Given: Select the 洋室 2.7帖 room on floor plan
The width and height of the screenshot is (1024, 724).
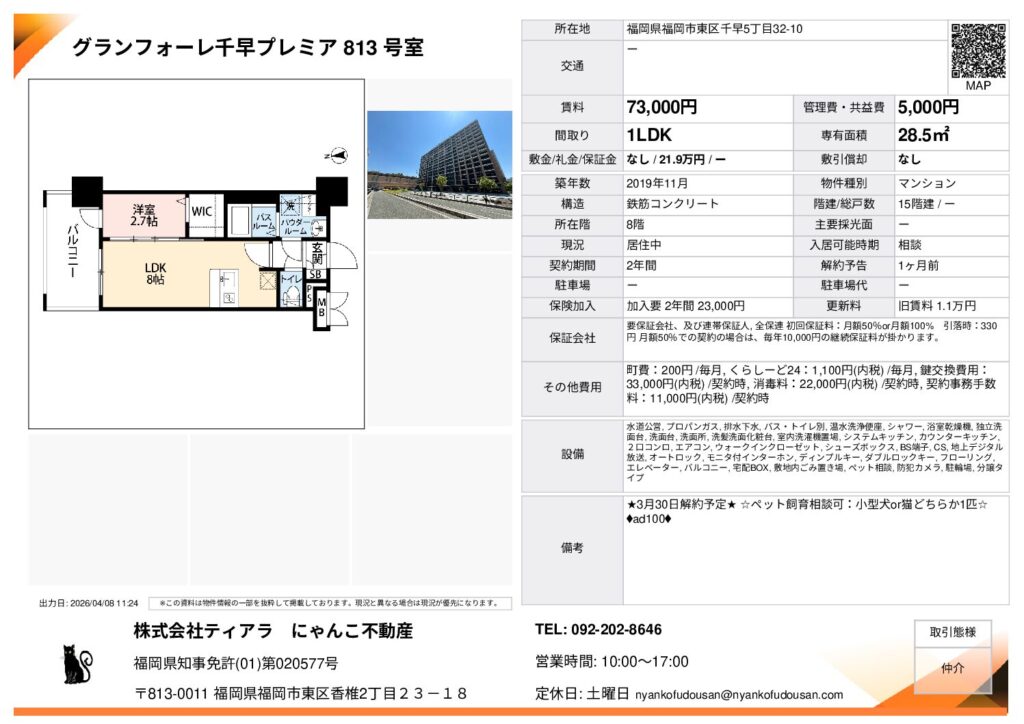Looking at the screenshot, I should (143, 214).
